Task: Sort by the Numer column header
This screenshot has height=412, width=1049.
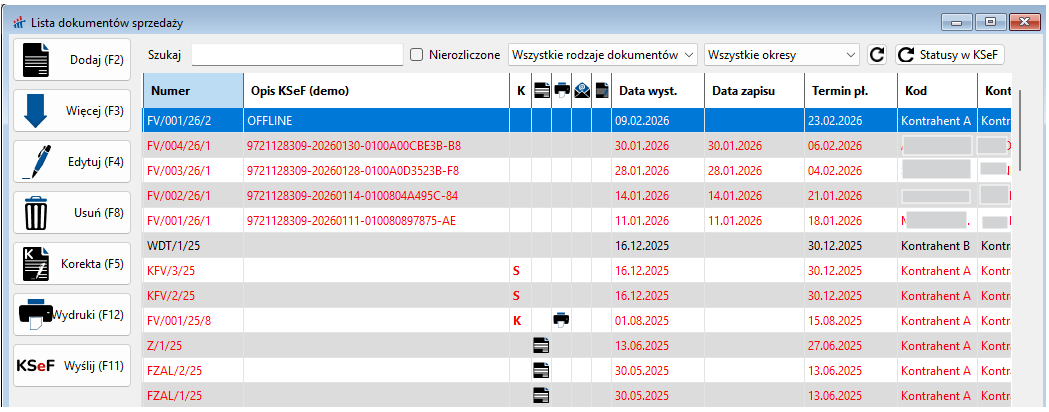Action: tap(193, 91)
